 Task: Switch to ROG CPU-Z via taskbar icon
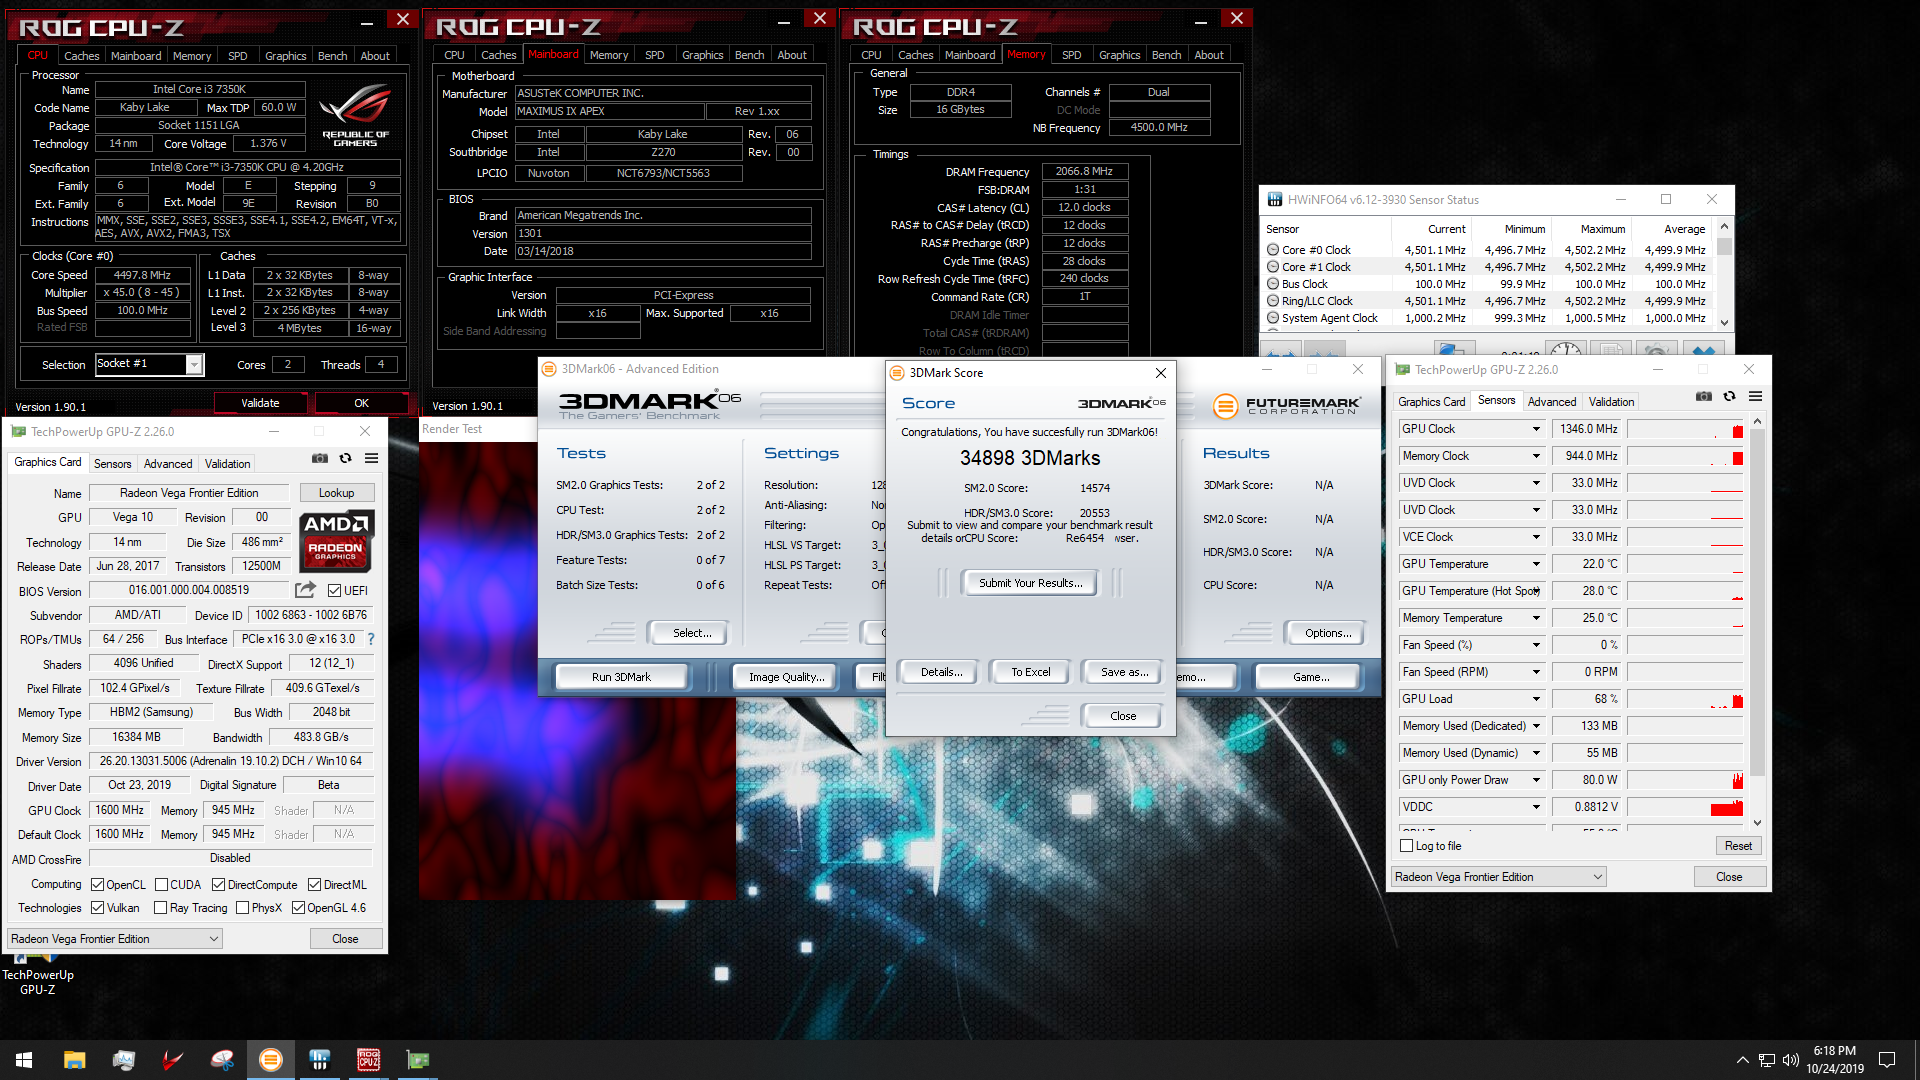tap(369, 1060)
